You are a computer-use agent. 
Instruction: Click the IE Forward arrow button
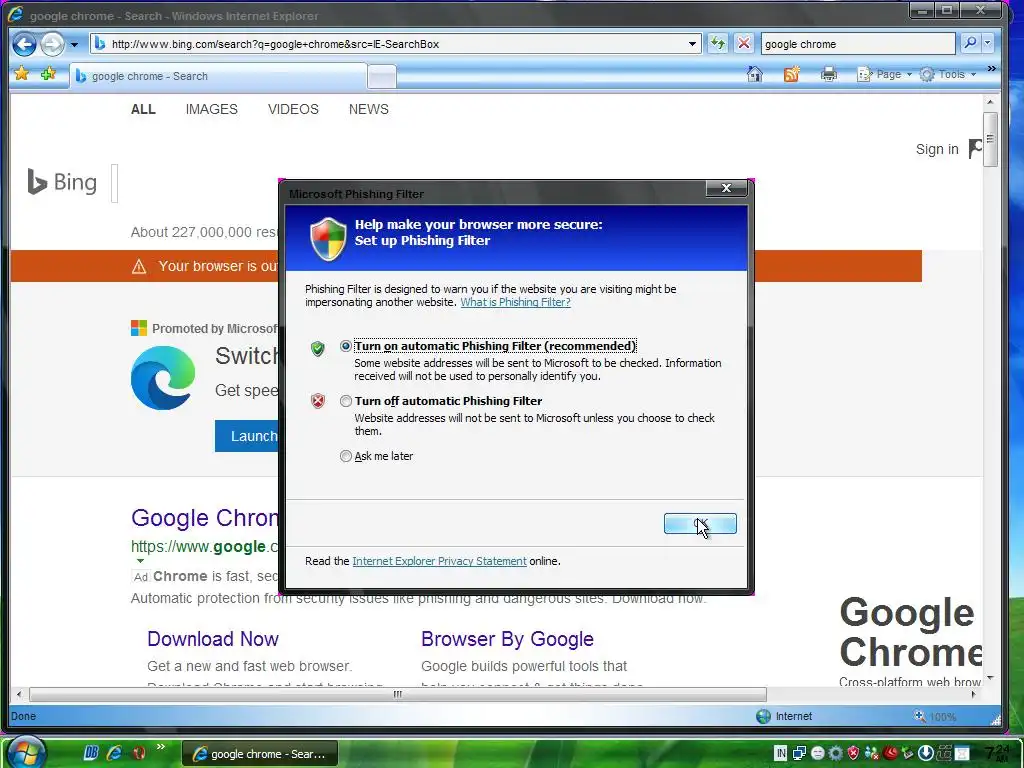[52, 44]
